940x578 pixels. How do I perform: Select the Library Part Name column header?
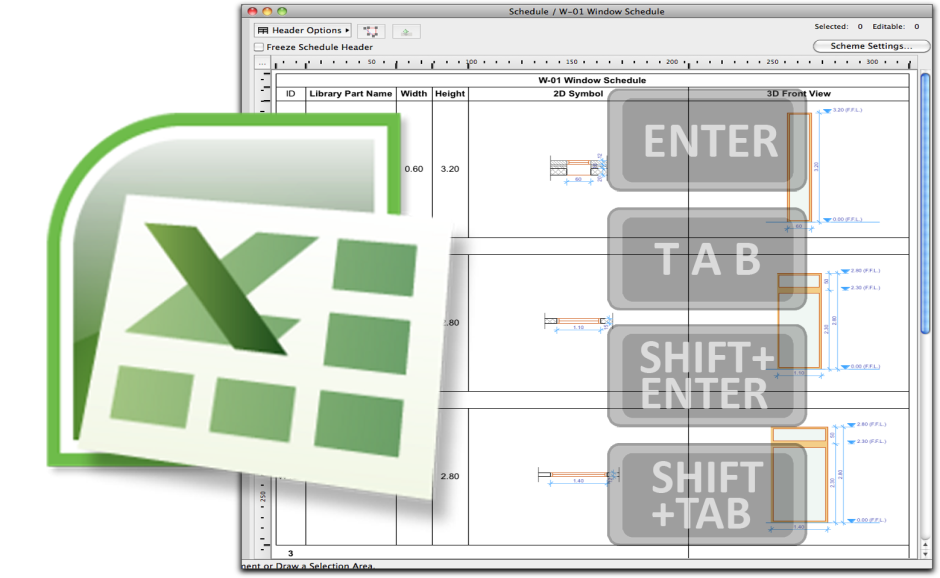point(351,94)
